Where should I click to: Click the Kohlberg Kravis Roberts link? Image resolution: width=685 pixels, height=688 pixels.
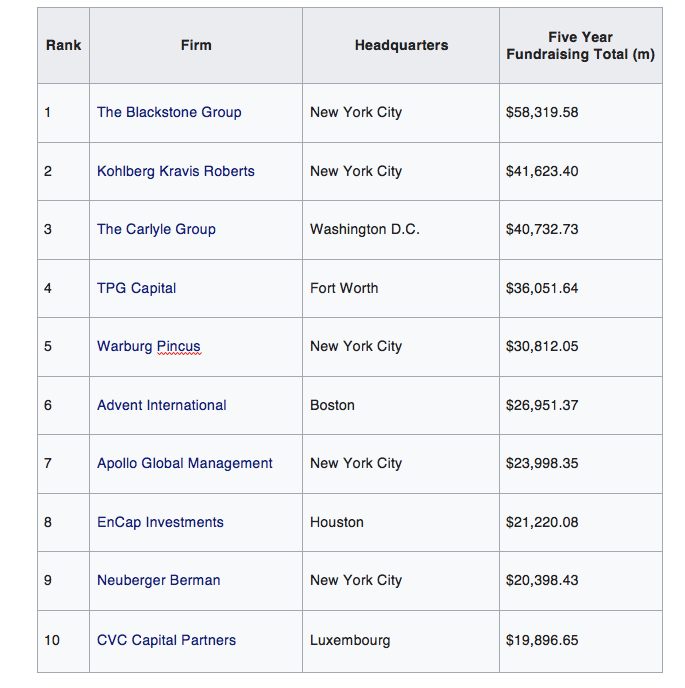(x=175, y=171)
